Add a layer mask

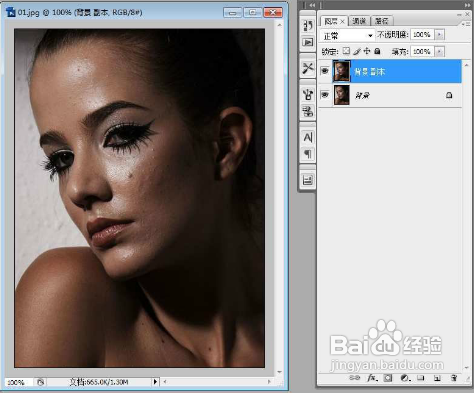[x=388, y=378]
